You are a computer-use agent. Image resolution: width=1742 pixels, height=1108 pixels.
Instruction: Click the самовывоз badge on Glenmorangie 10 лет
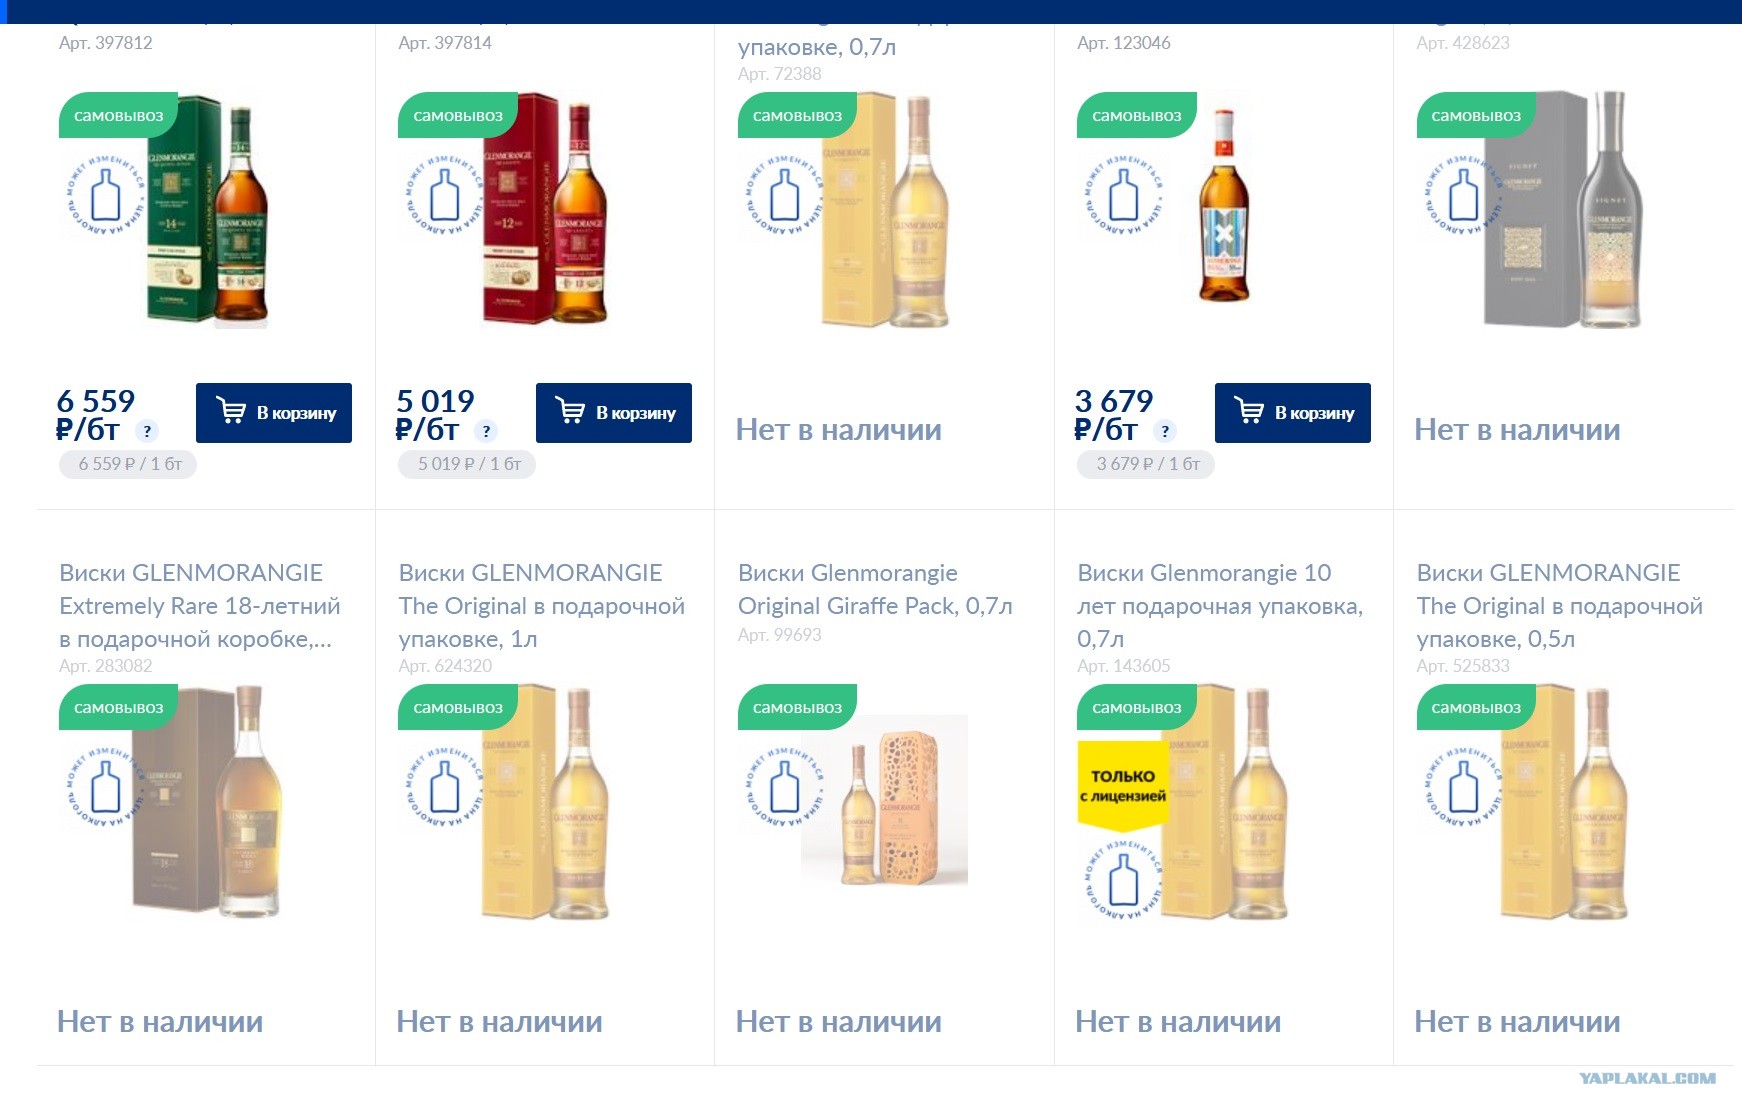pos(1136,708)
